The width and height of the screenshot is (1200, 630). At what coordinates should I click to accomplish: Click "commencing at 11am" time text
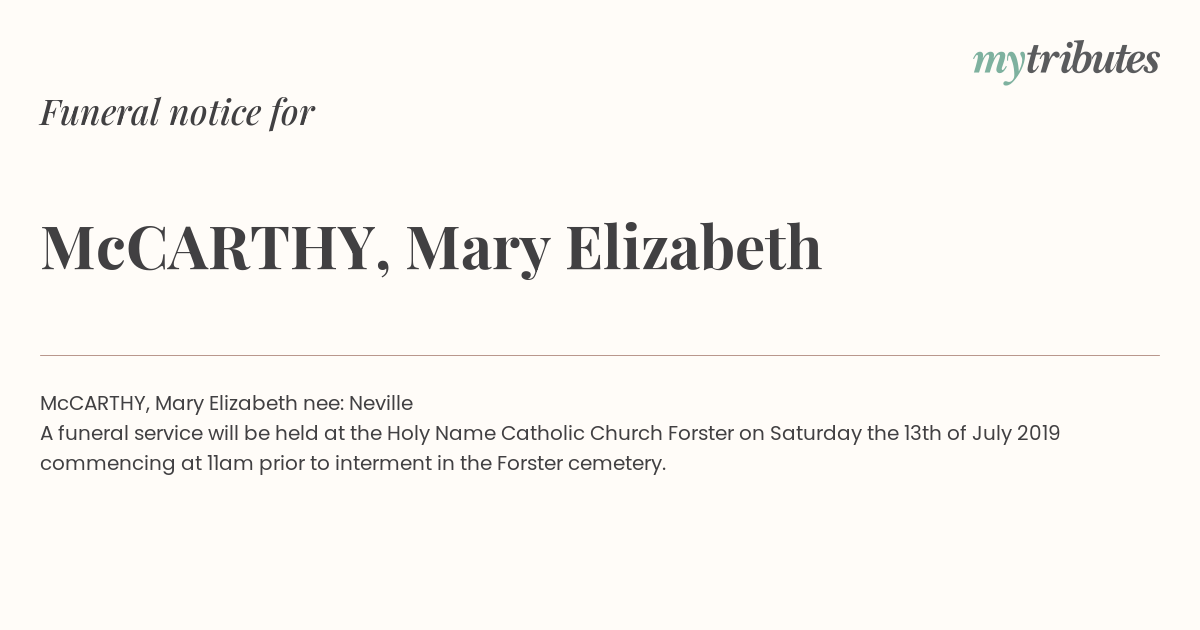click(146, 464)
